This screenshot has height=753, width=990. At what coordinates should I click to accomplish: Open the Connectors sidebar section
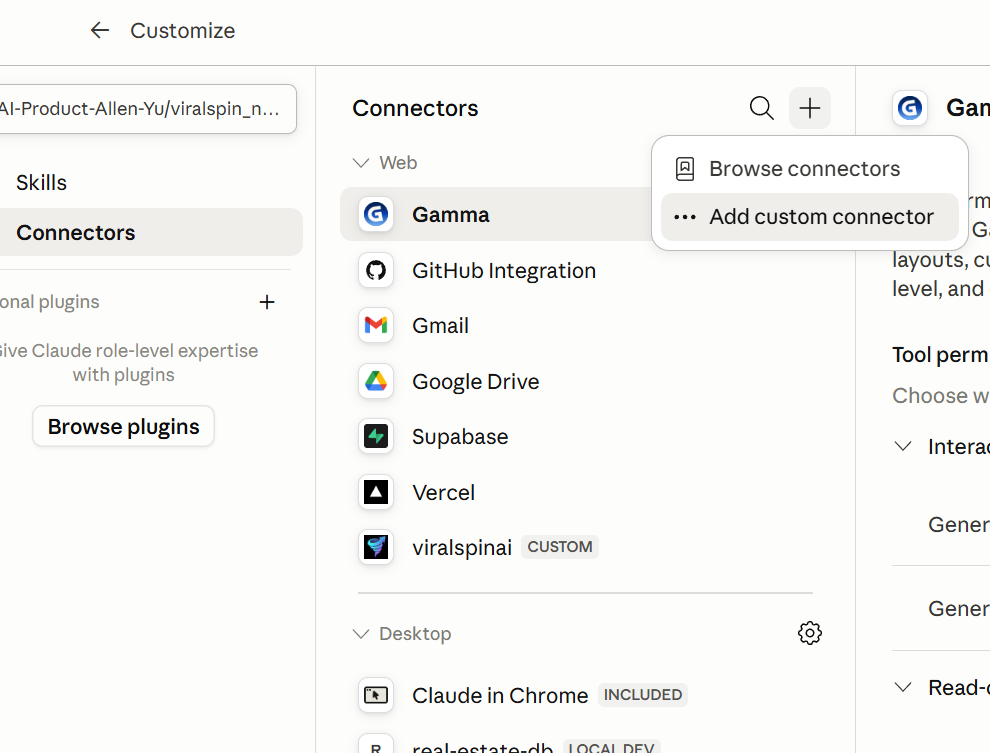point(150,232)
